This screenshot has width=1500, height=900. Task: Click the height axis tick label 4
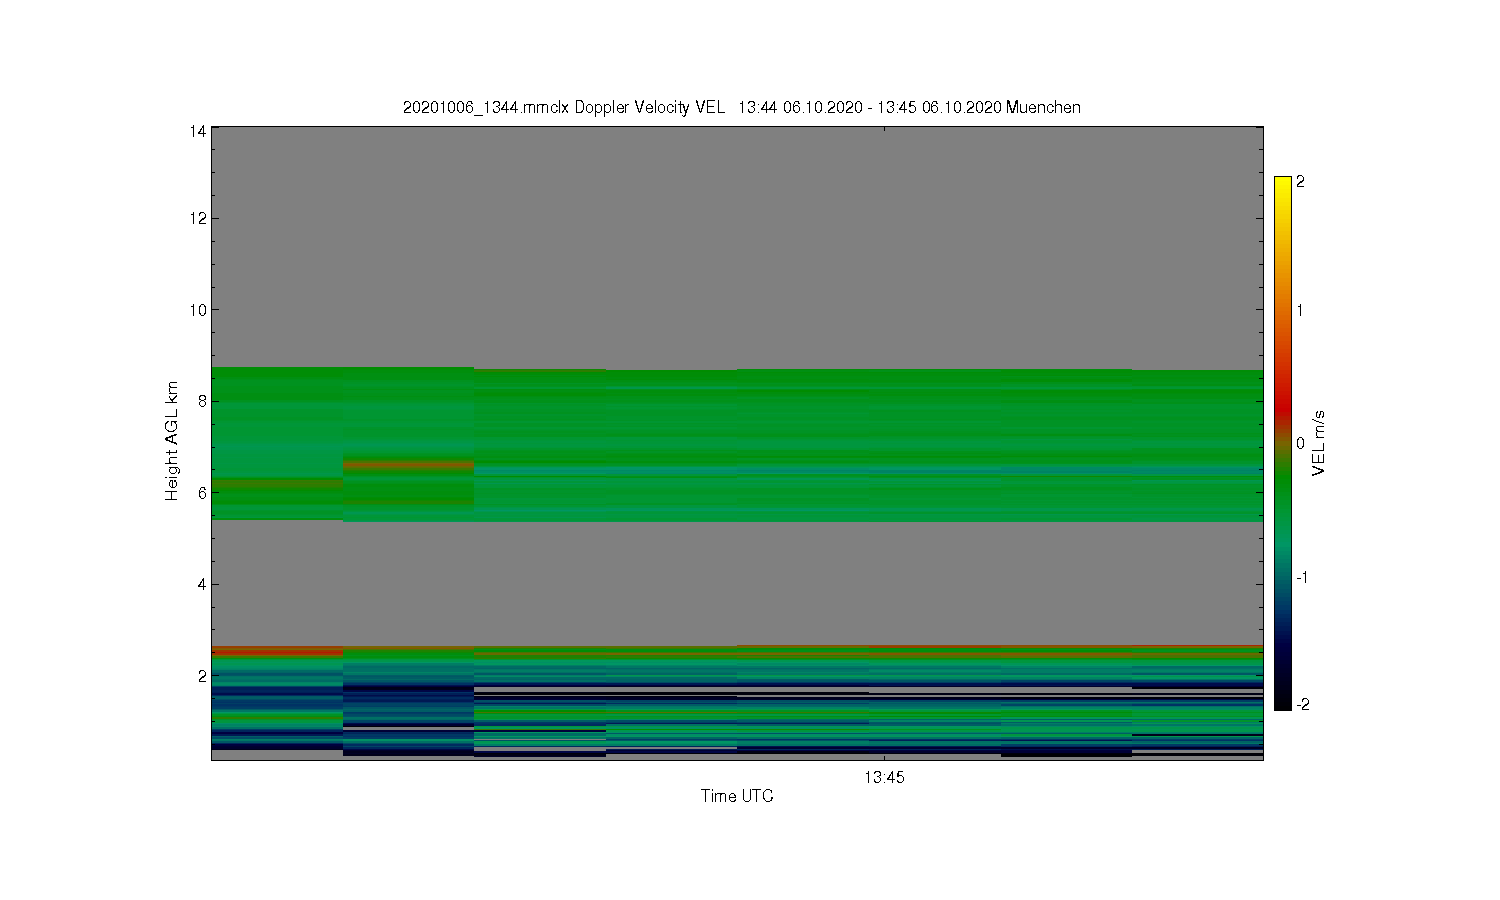click(202, 584)
